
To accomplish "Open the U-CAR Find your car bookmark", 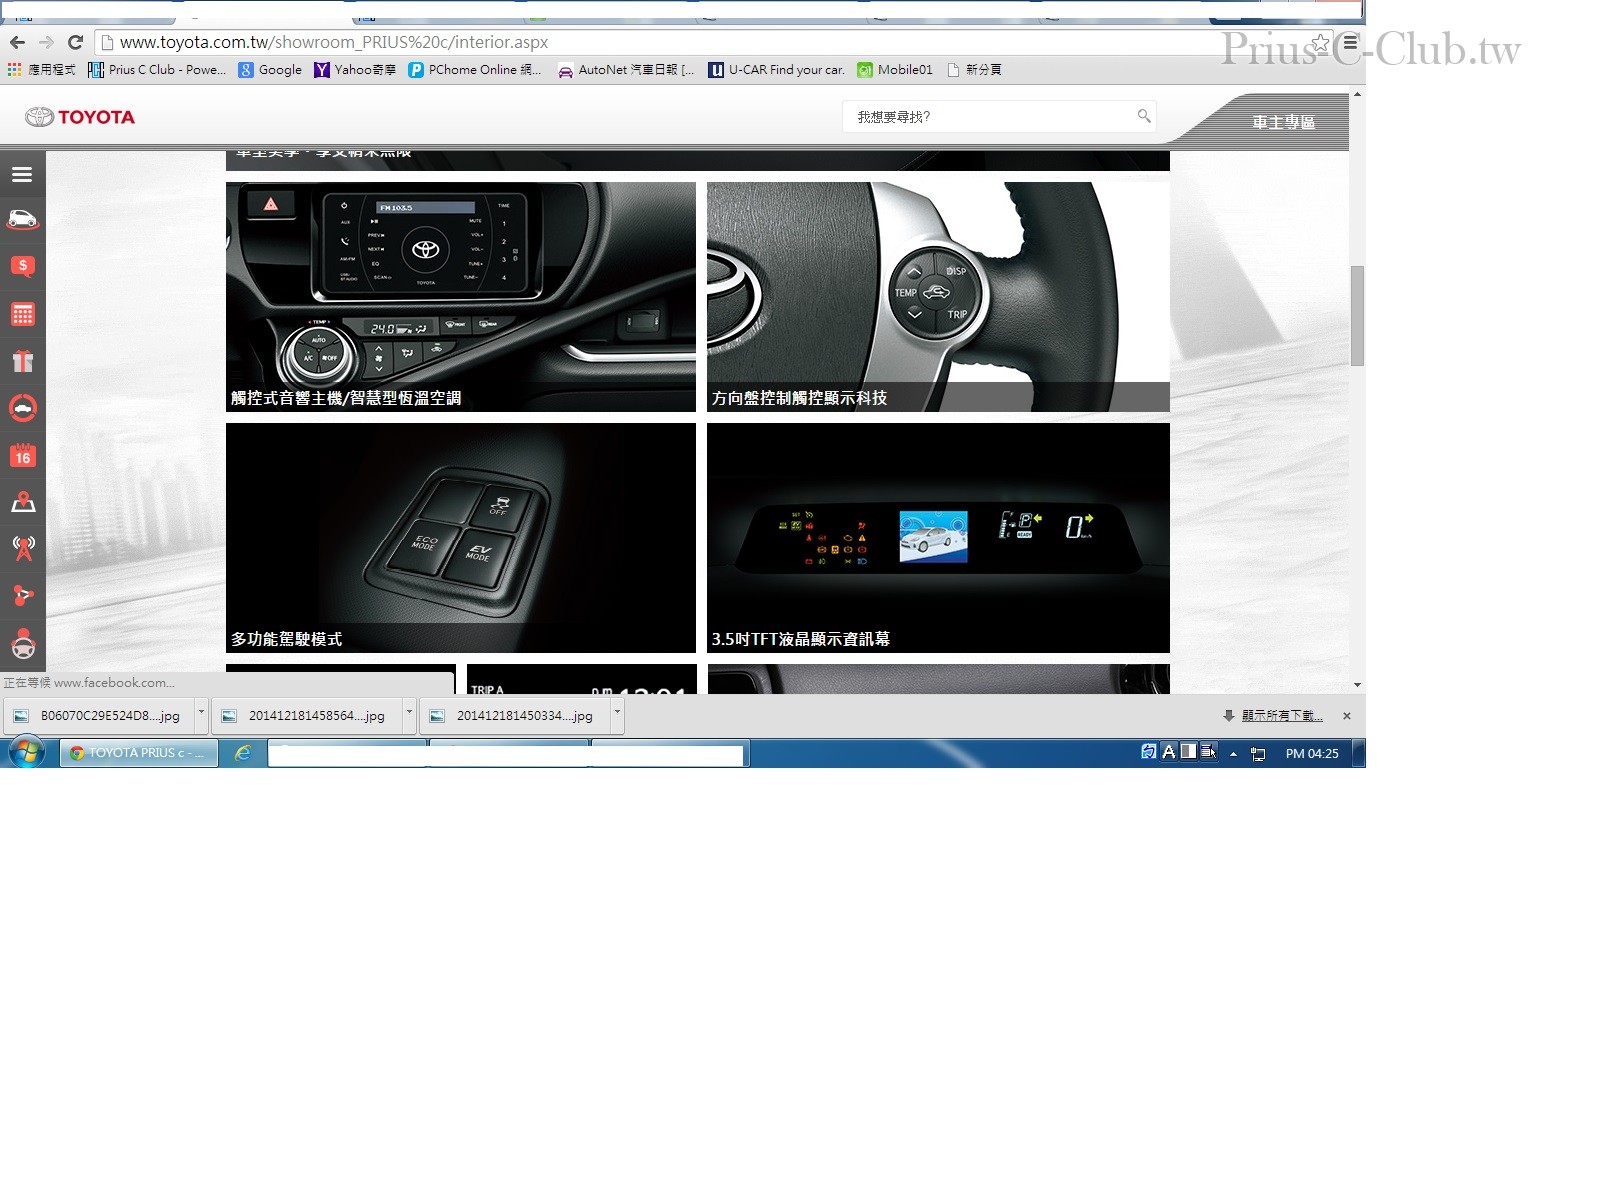I will (777, 70).
